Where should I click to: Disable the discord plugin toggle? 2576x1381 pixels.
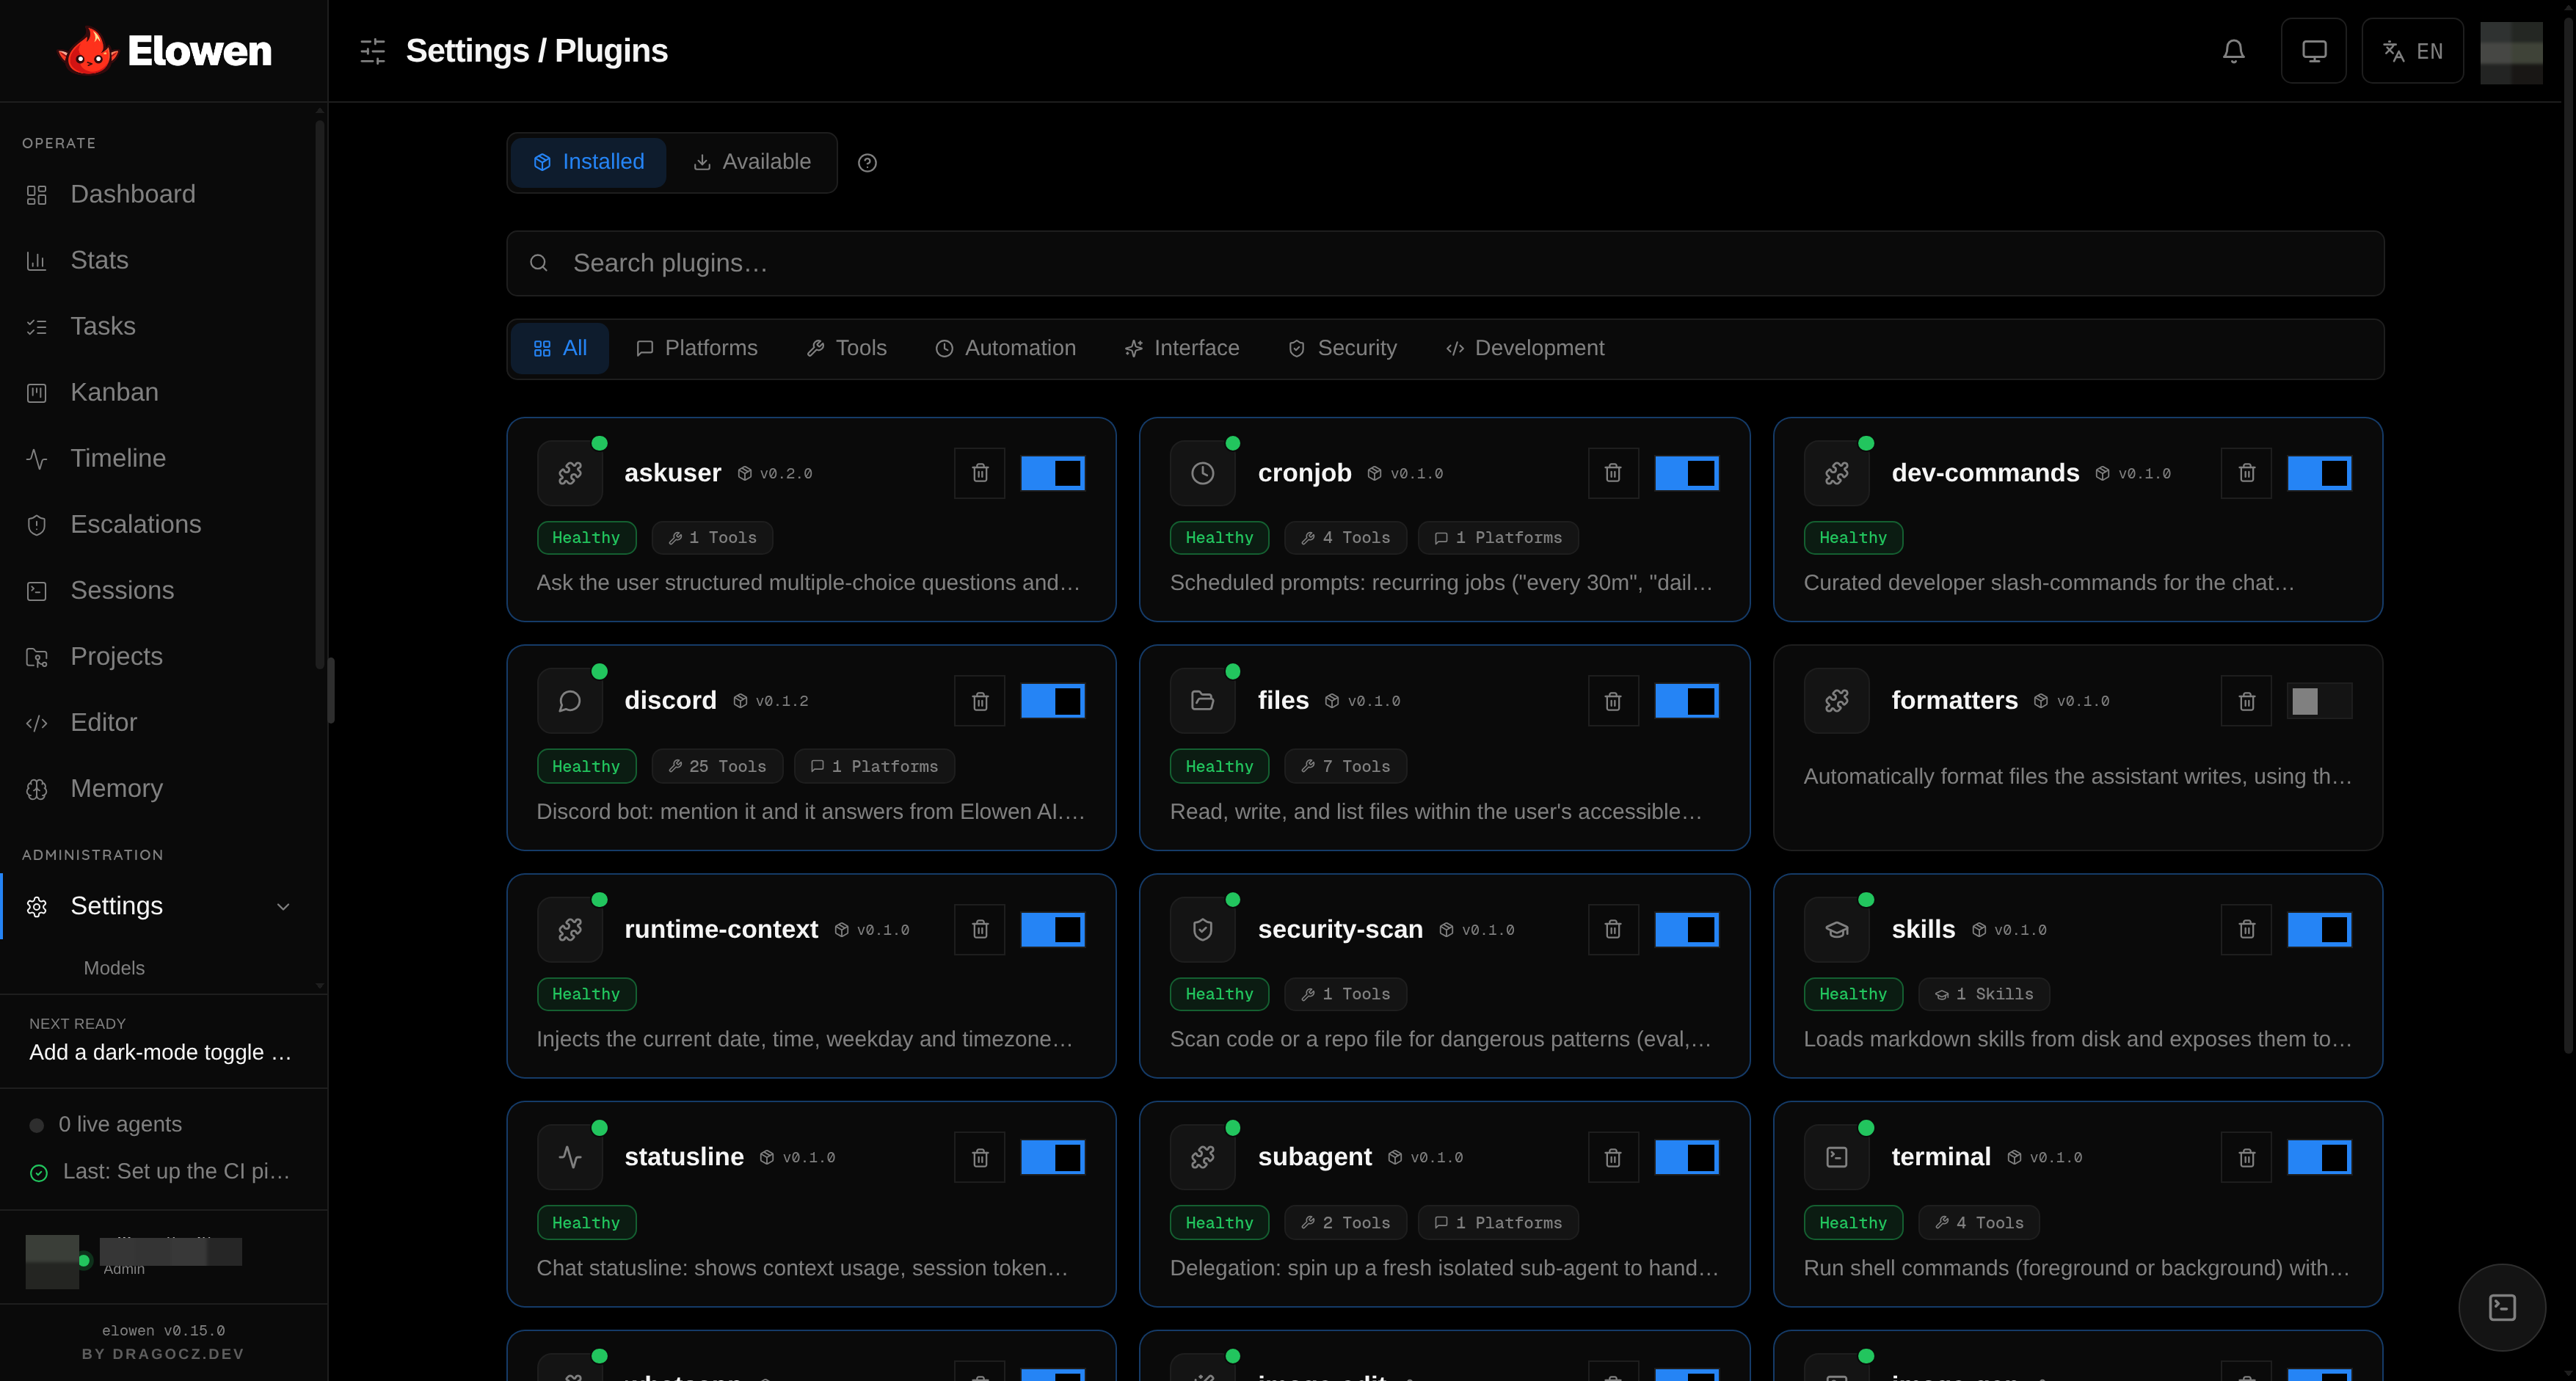1052,701
